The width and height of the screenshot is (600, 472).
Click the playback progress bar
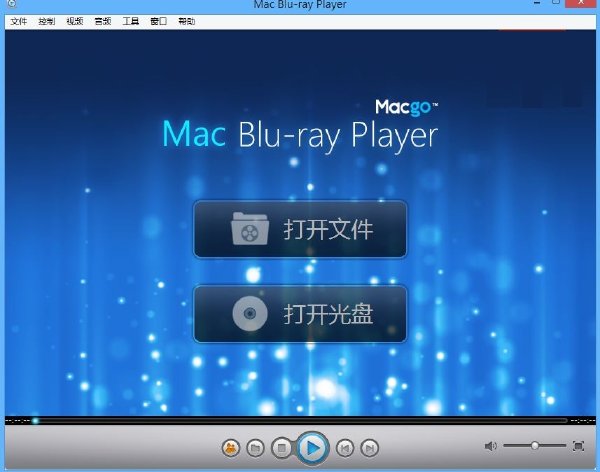[300, 421]
